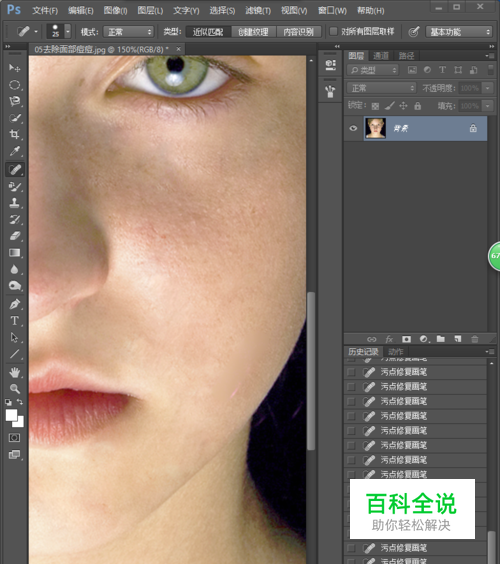The height and width of the screenshot is (564, 500).
Task: Toggle Quick Mask mode
Action: [14, 438]
